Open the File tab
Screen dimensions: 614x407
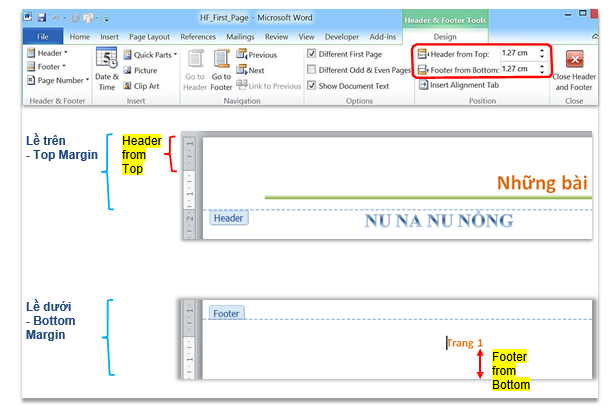43,36
